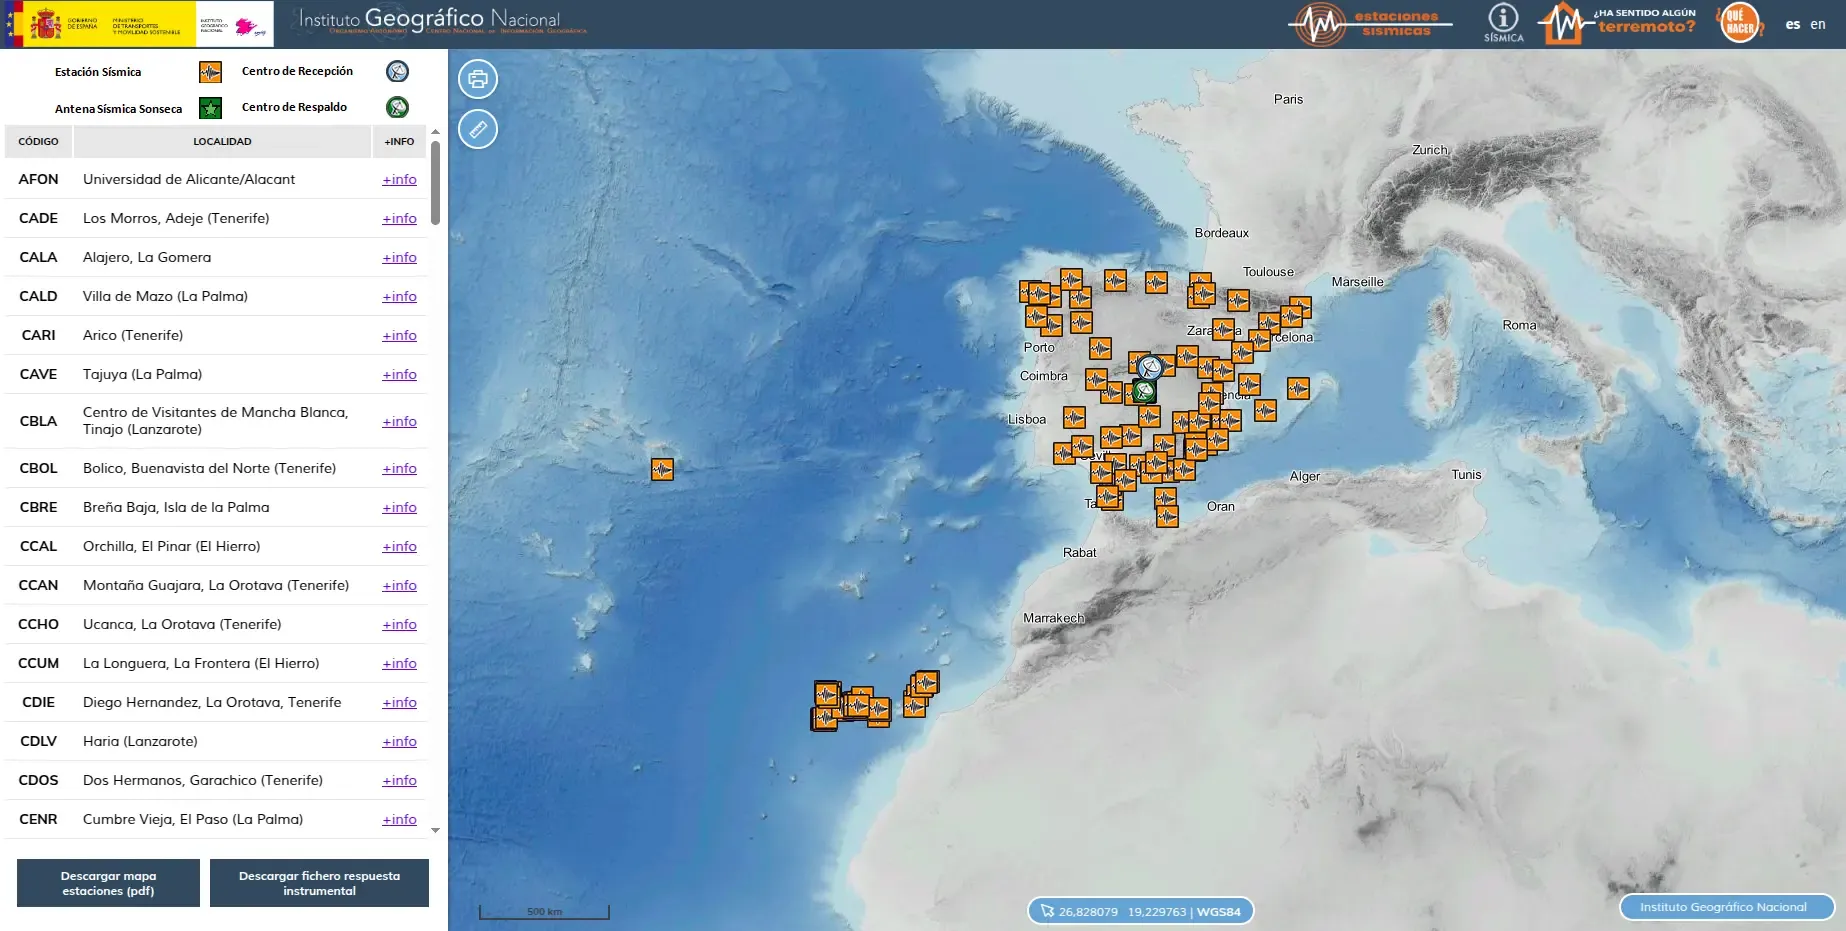This screenshot has height=931, width=1846.
Task: Open +info for CDLV station
Action: pyautogui.click(x=399, y=742)
